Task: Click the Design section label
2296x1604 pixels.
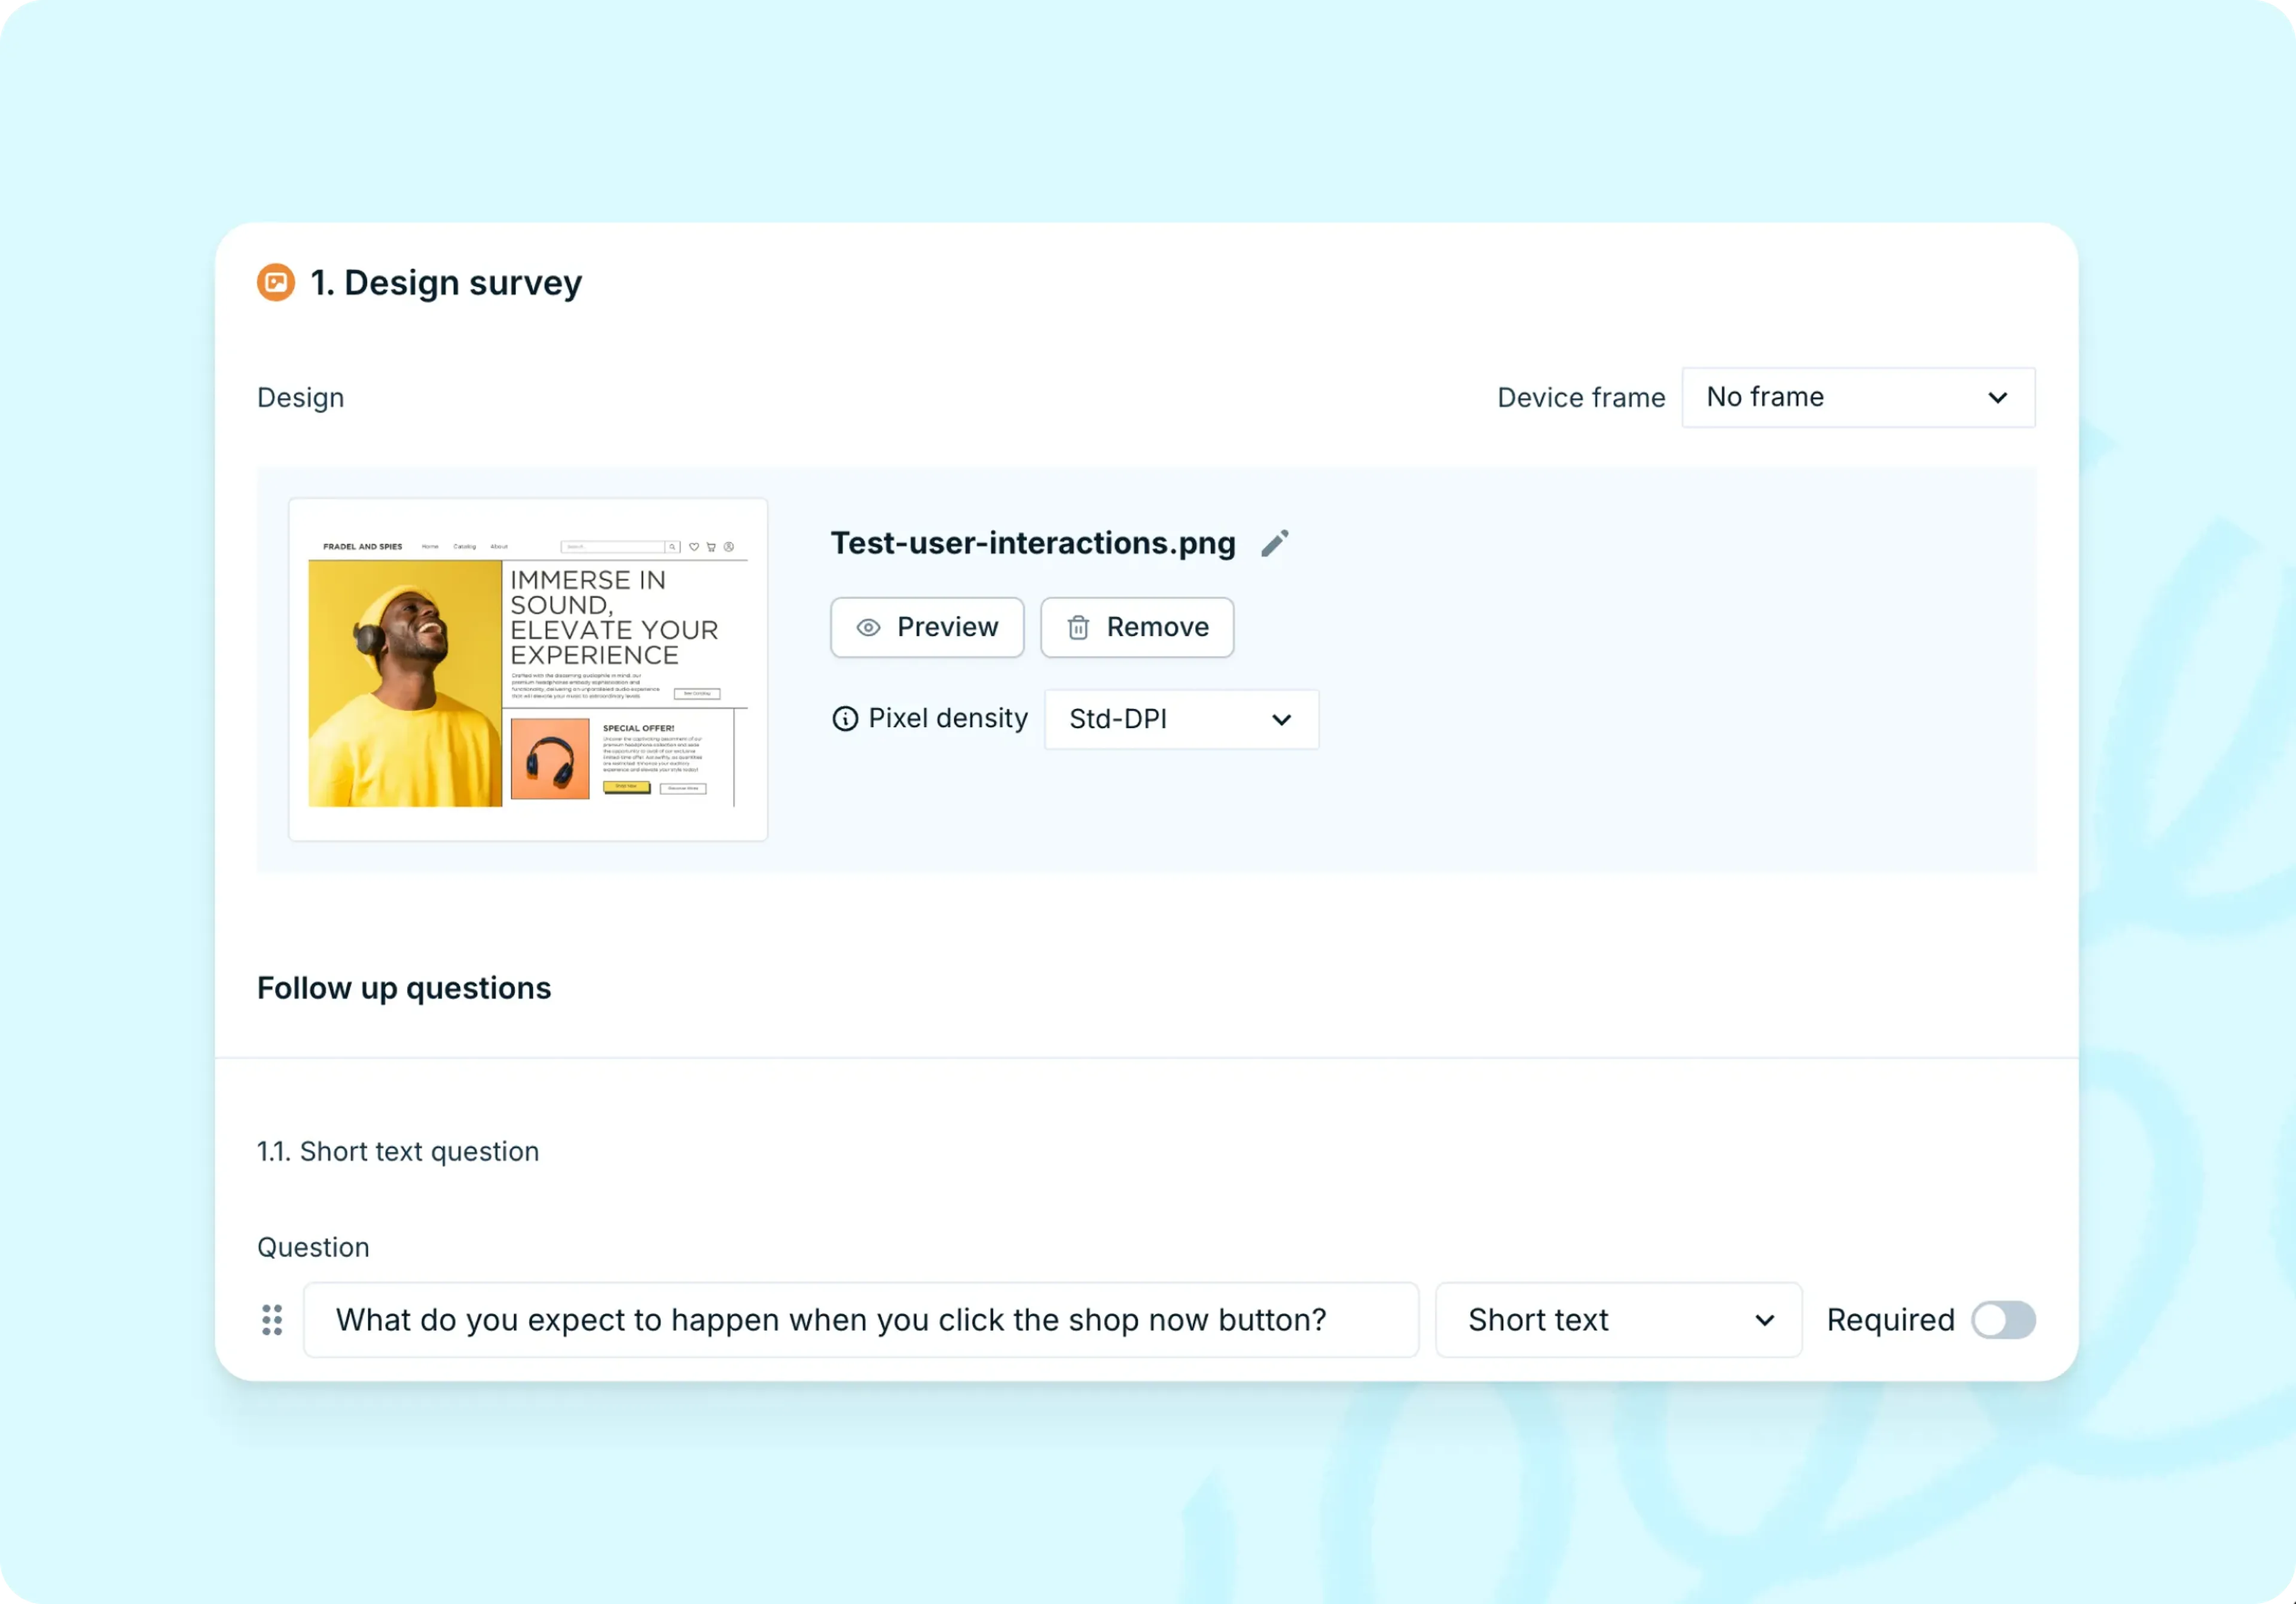Action: (300, 397)
